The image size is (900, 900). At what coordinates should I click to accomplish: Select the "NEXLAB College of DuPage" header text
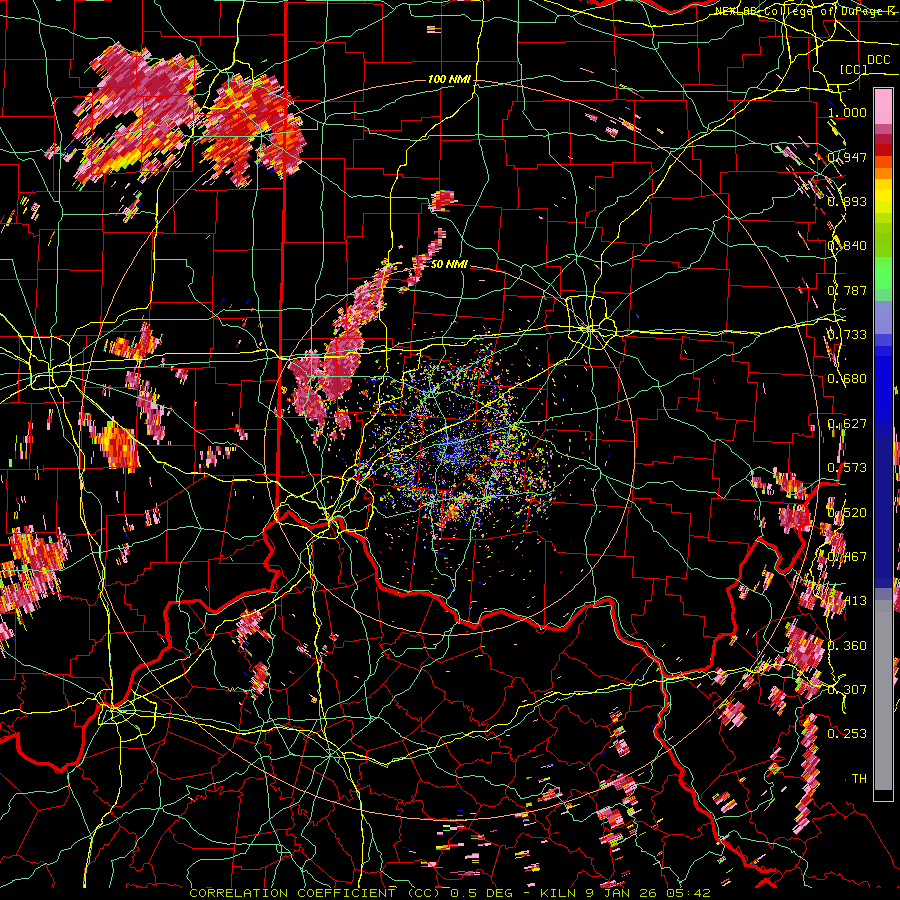pyautogui.click(x=801, y=11)
